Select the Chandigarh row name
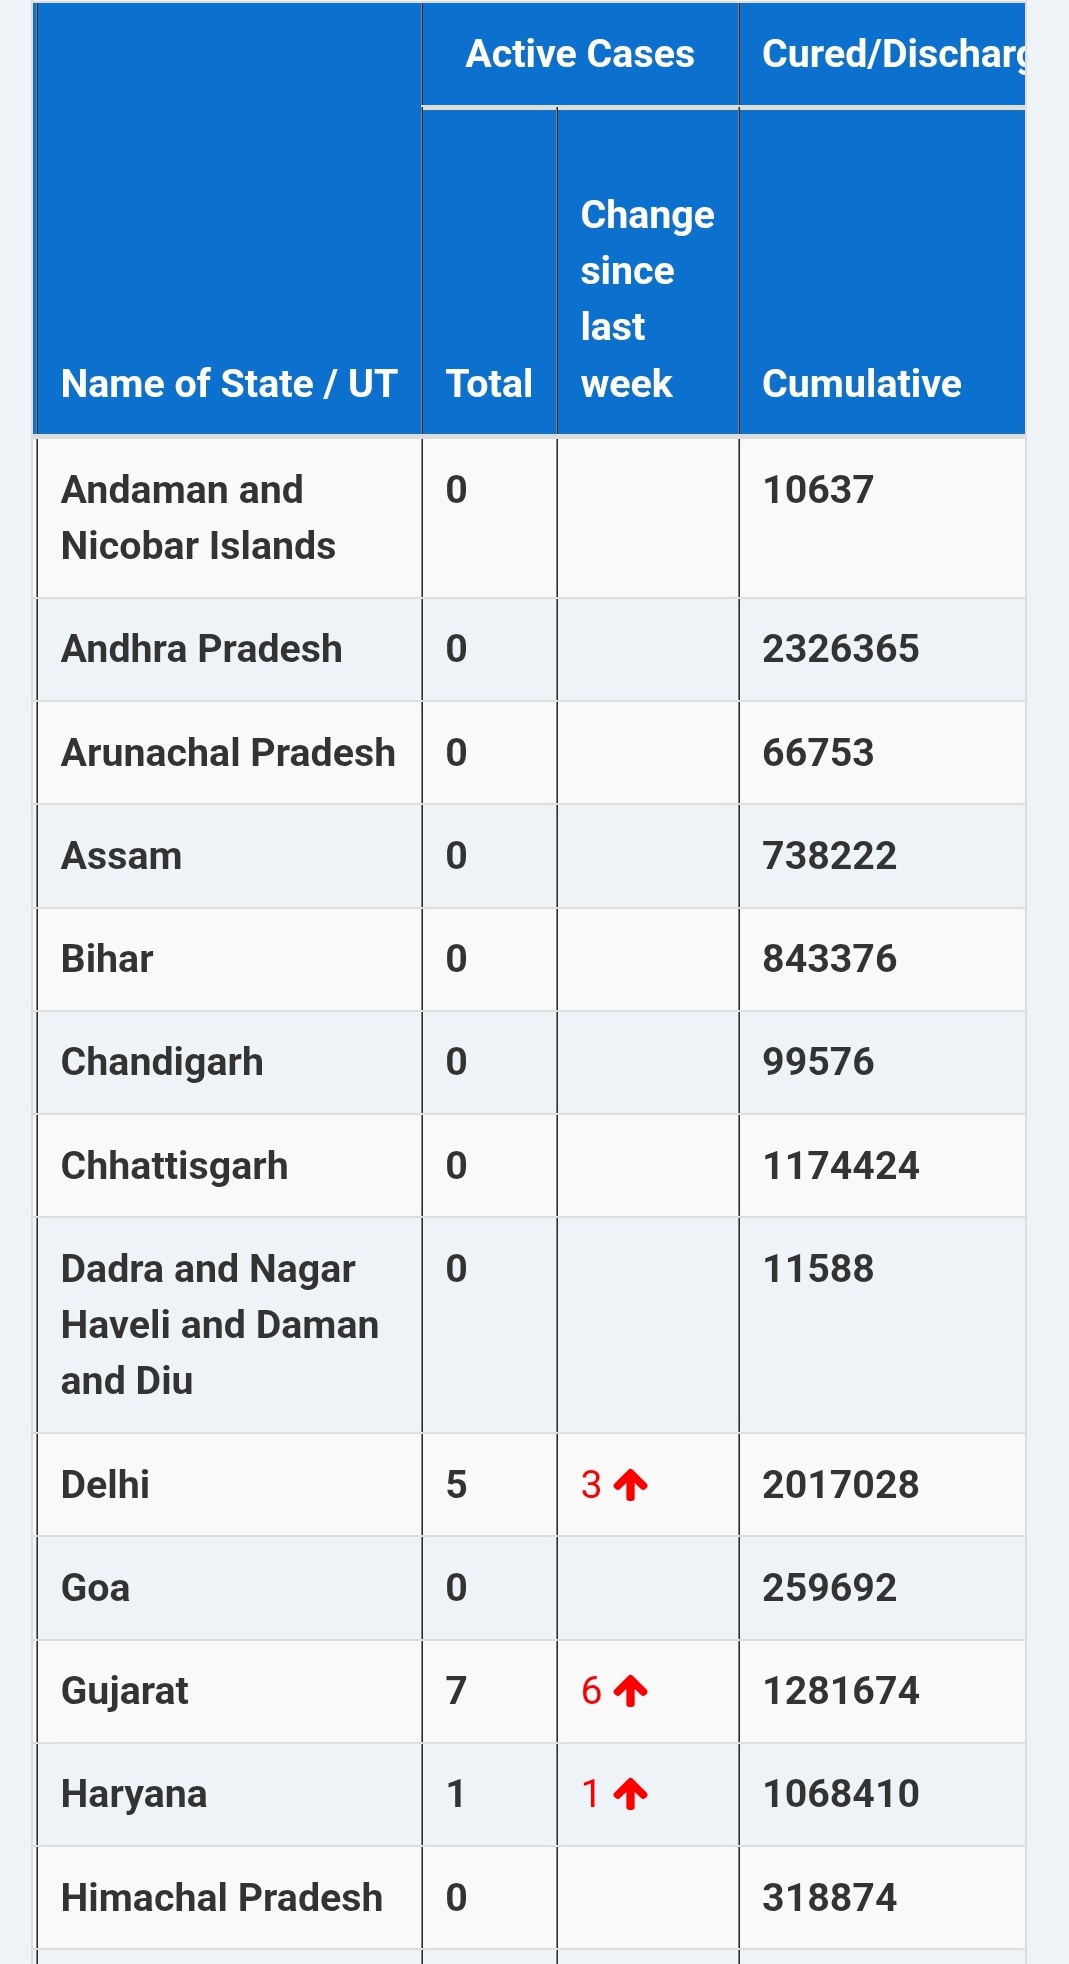The width and height of the screenshot is (1069, 1964). 162,1062
